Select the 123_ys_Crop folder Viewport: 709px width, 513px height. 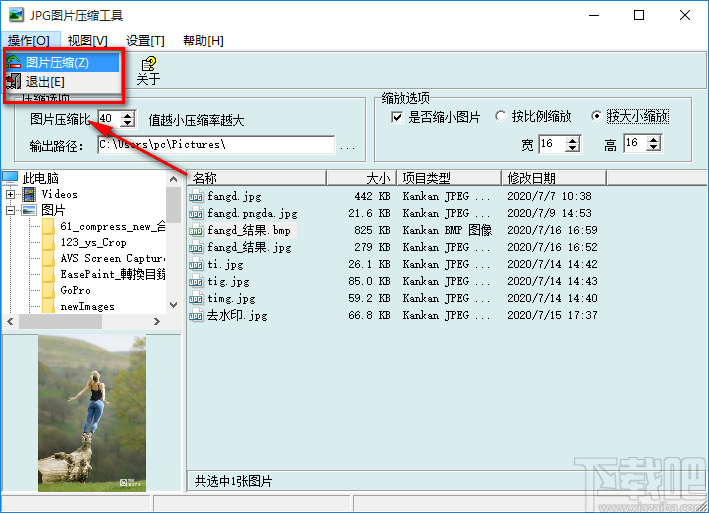click(x=93, y=243)
